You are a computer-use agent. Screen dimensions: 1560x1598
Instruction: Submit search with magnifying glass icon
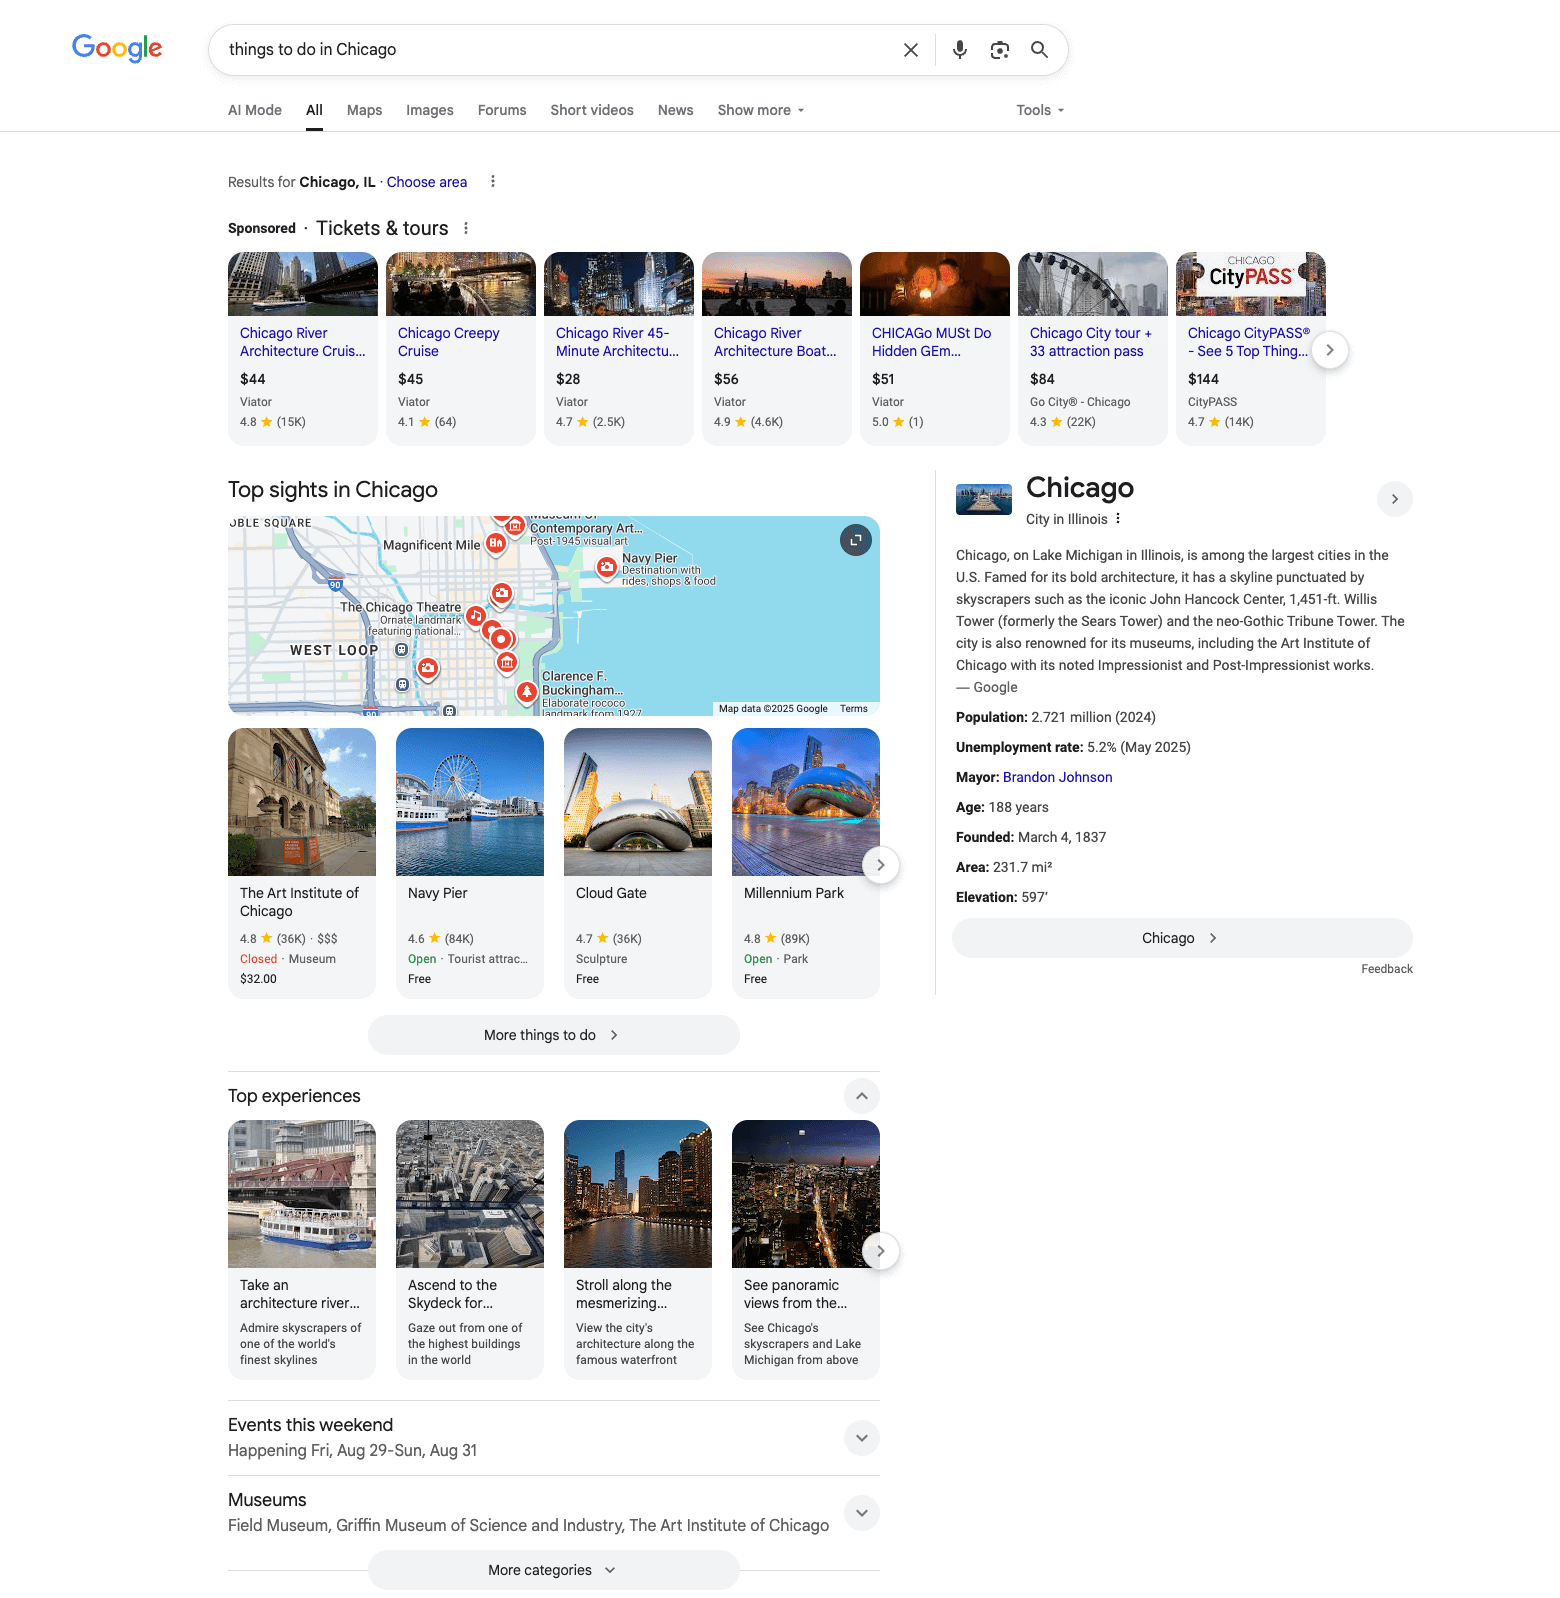coord(1040,50)
